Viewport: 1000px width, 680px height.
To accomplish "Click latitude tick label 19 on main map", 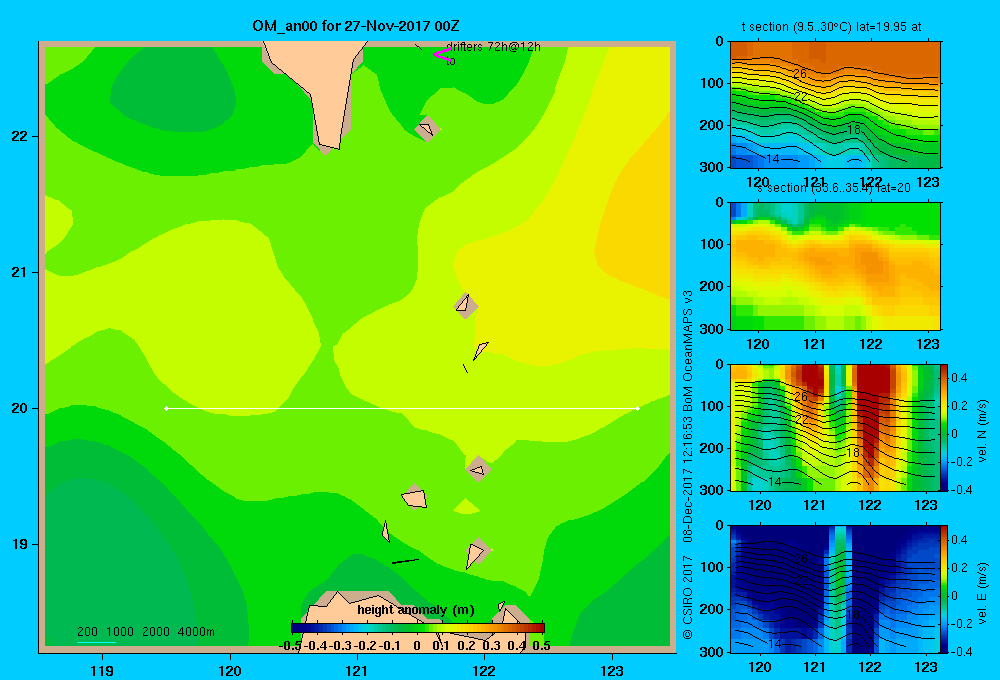I will [20, 544].
